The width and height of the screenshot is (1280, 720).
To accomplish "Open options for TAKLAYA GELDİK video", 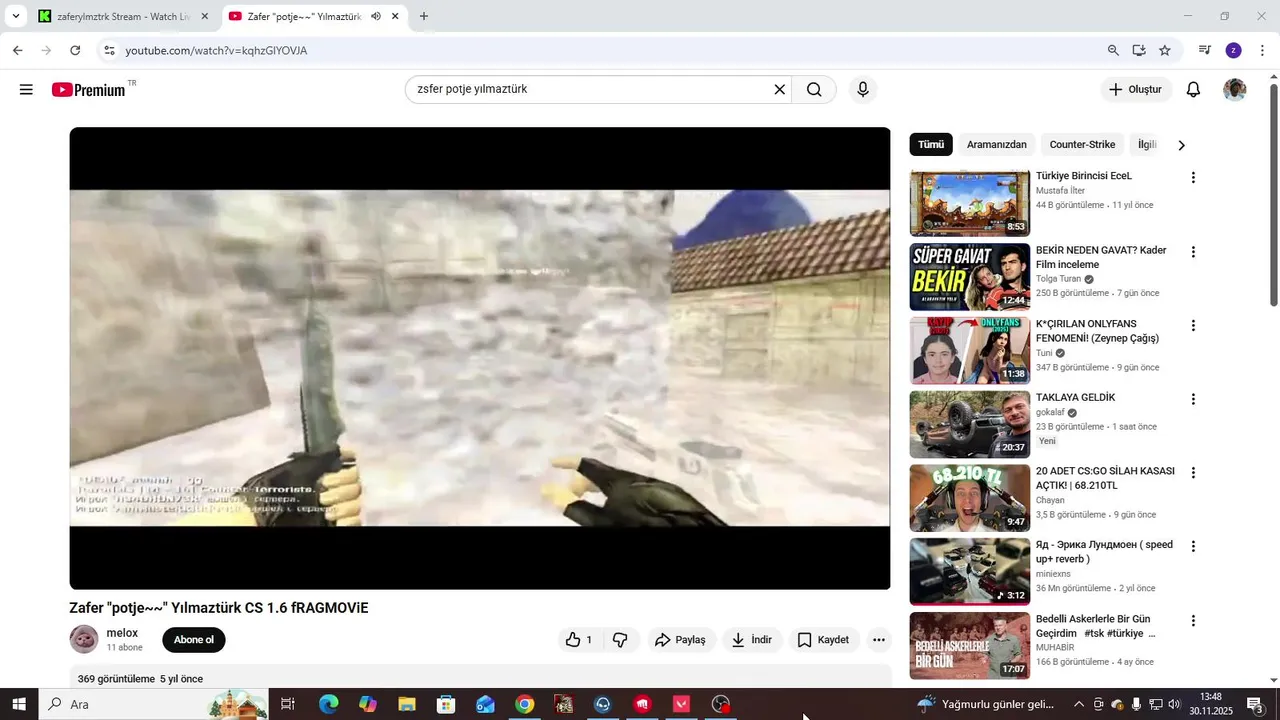I will (x=1193, y=399).
